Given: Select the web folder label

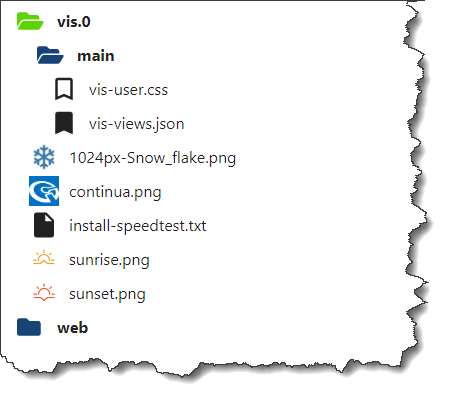Looking at the screenshot, I should (73, 328).
